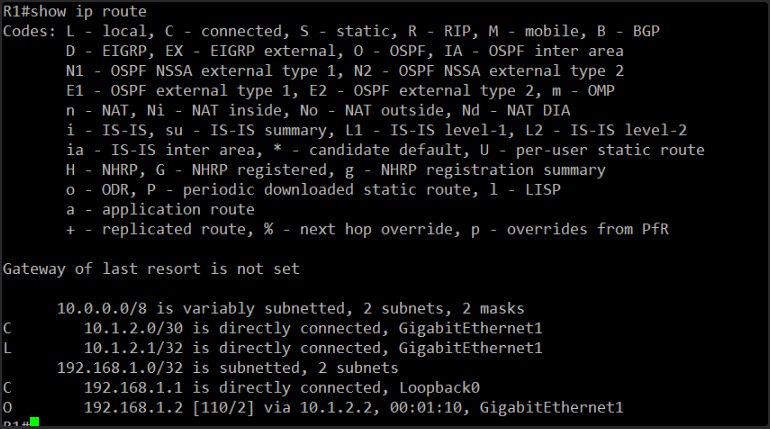
Task: Click the 'E1 - OSPF external type 1' line
Action: point(340,91)
